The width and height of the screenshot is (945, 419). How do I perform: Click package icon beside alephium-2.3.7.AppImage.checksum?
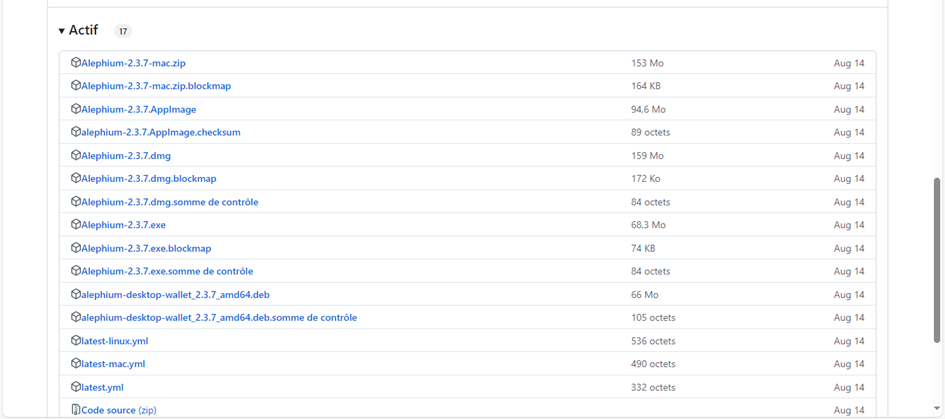point(76,132)
